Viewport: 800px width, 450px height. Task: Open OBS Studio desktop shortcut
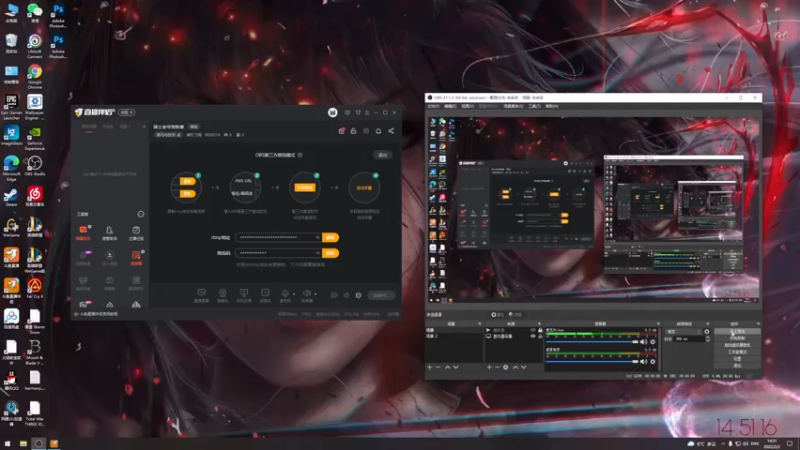coord(35,166)
